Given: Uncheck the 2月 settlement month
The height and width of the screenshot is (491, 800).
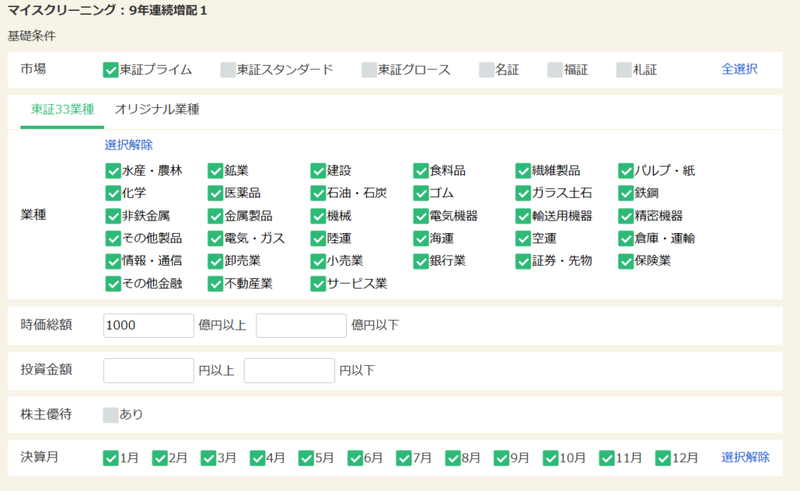Looking at the screenshot, I should [160, 458].
